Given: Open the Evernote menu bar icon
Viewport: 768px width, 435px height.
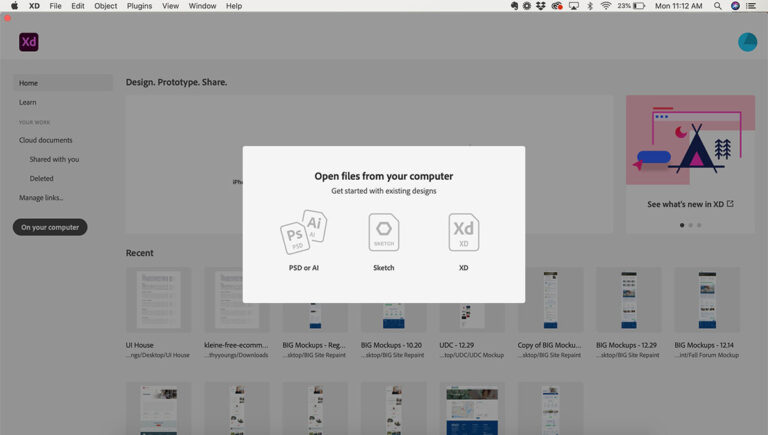Looking at the screenshot, I should coord(514,6).
